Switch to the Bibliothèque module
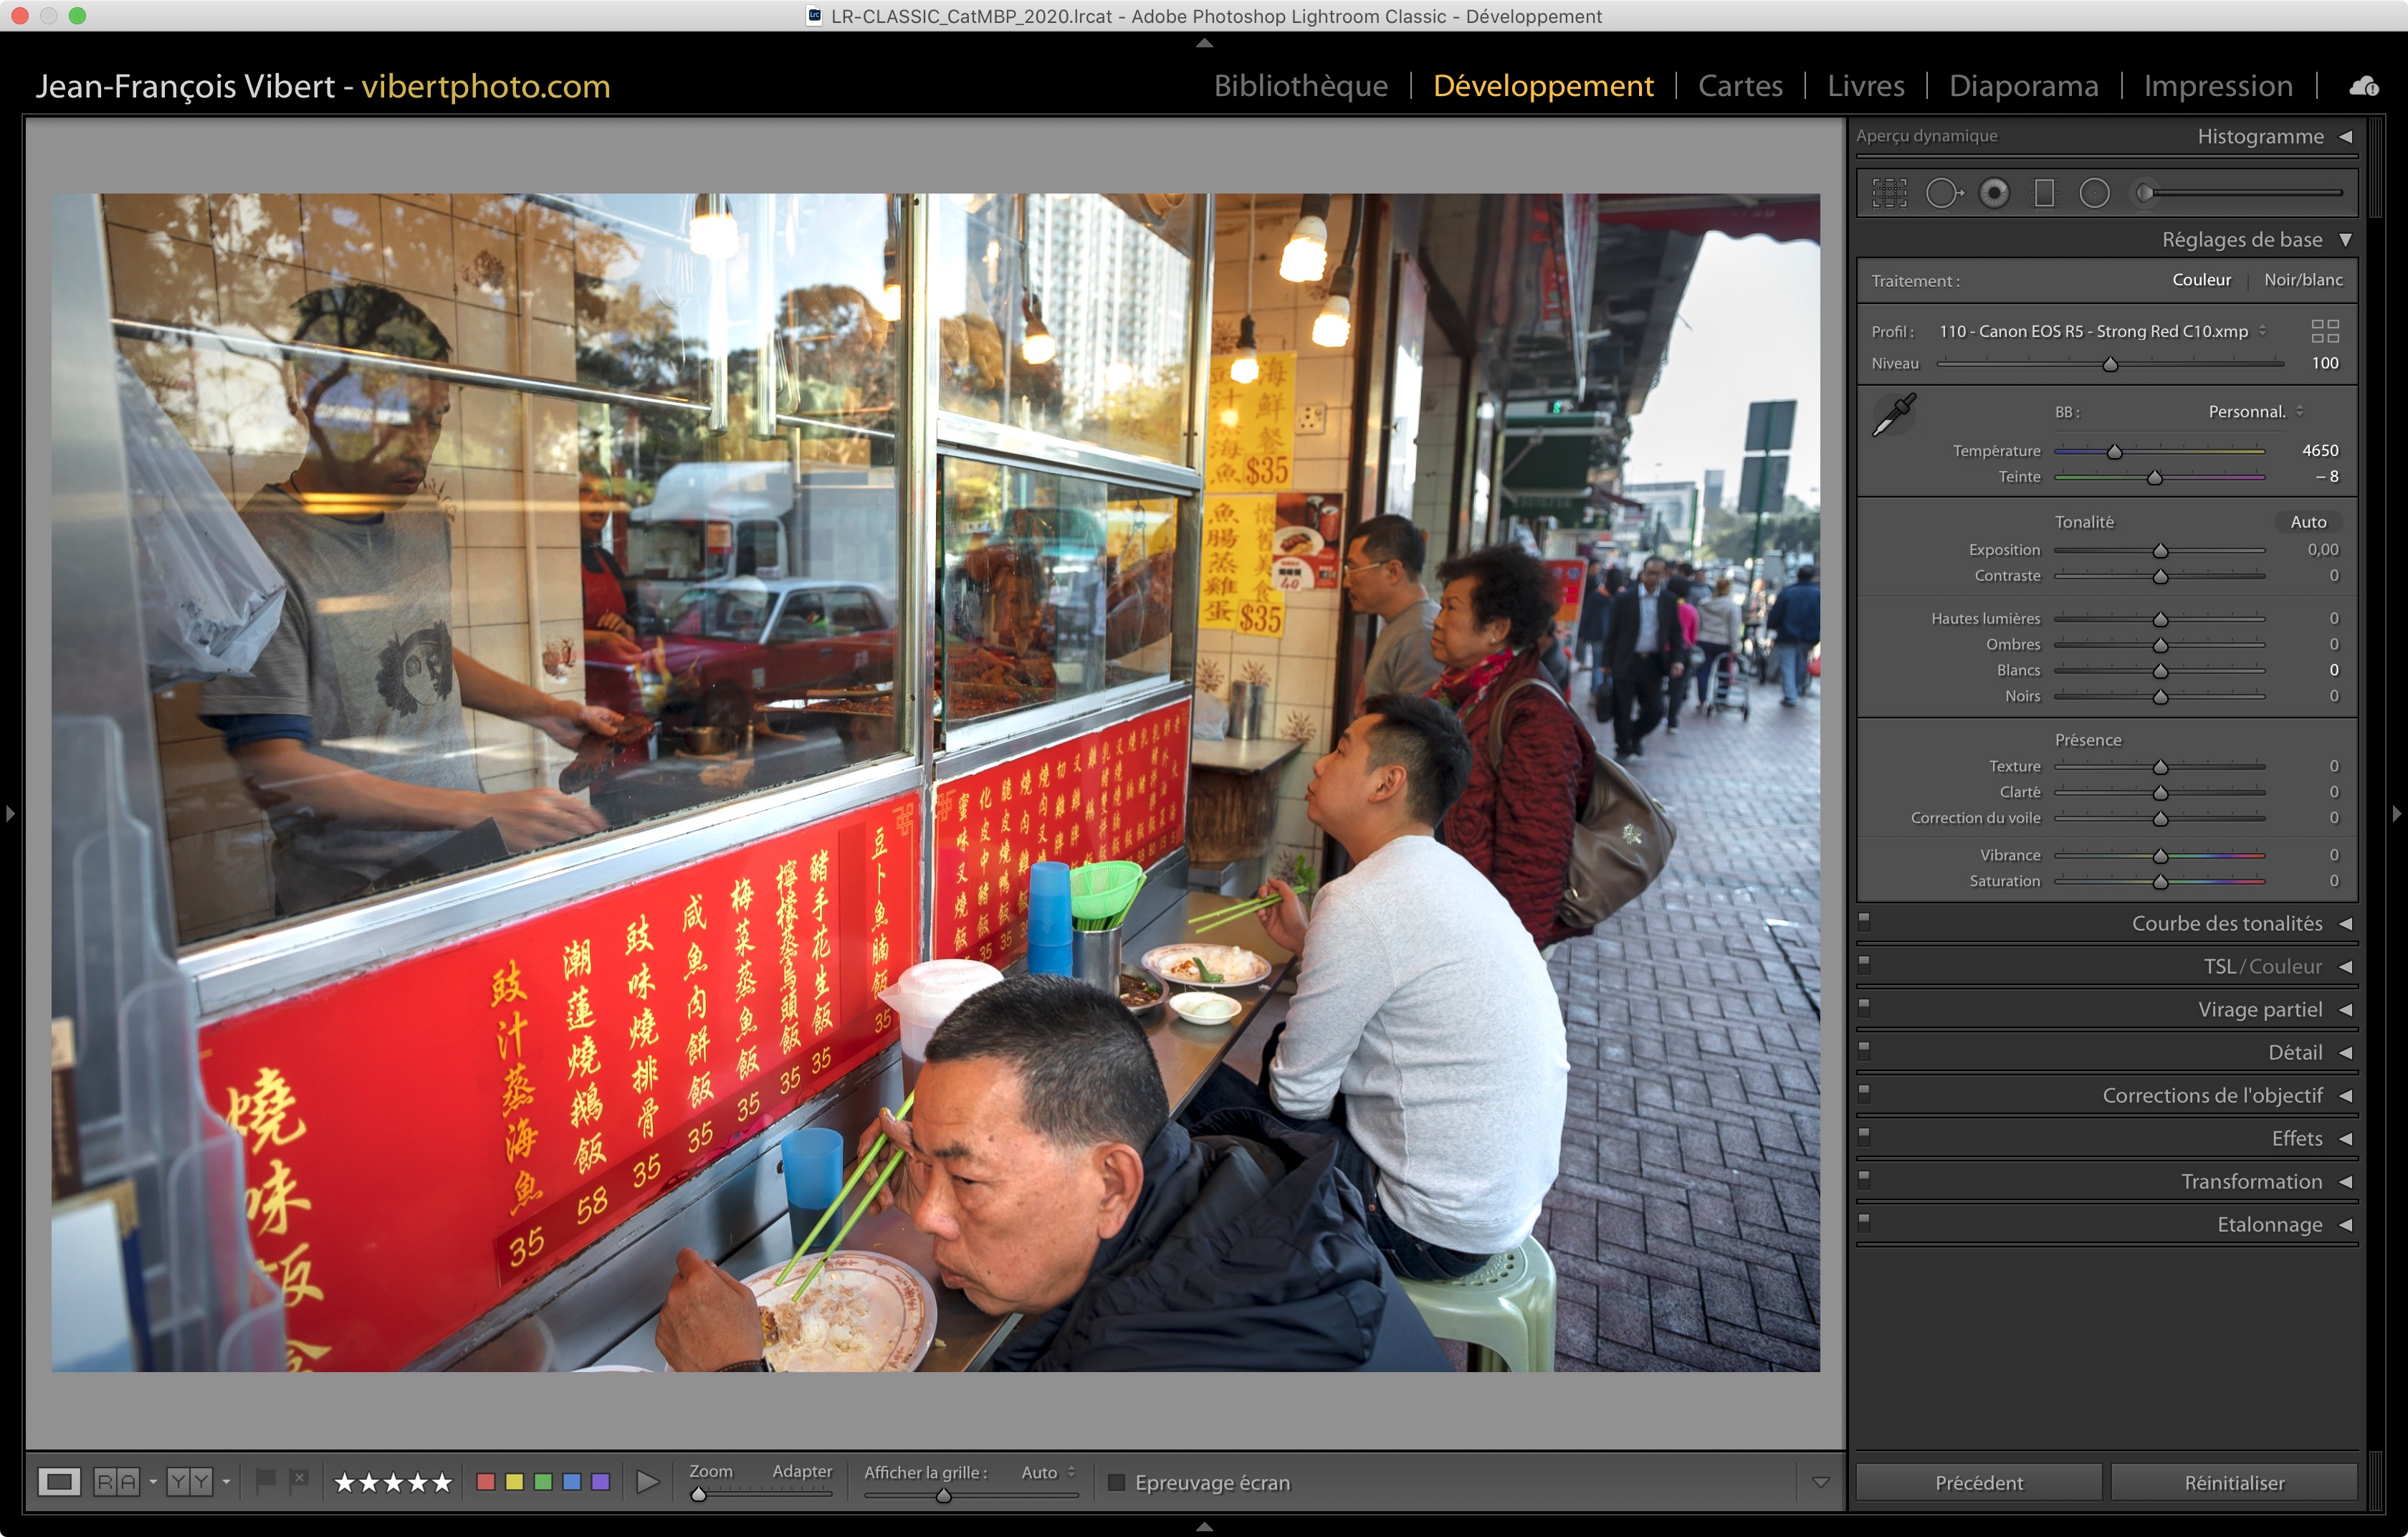This screenshot has height=1537, width=2408. tap(1300, 86)
